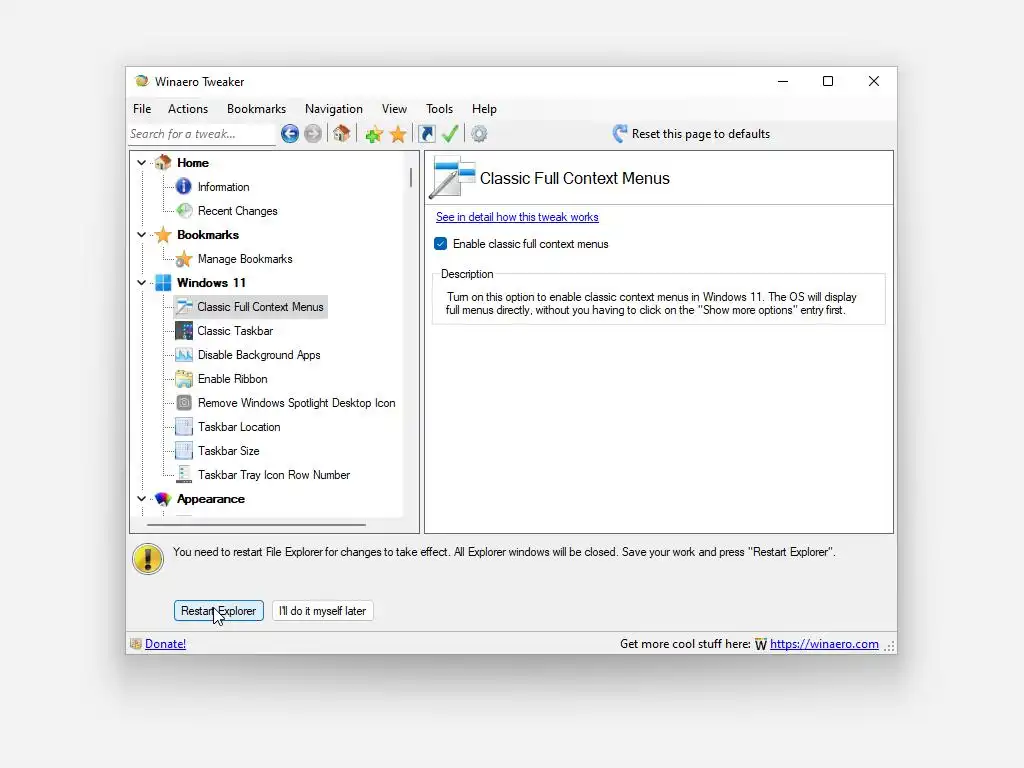Viewport: 1024px width, 768px height.
Task: Click the Donate! link
Action: pyautogui.click(x=165, y=644)
